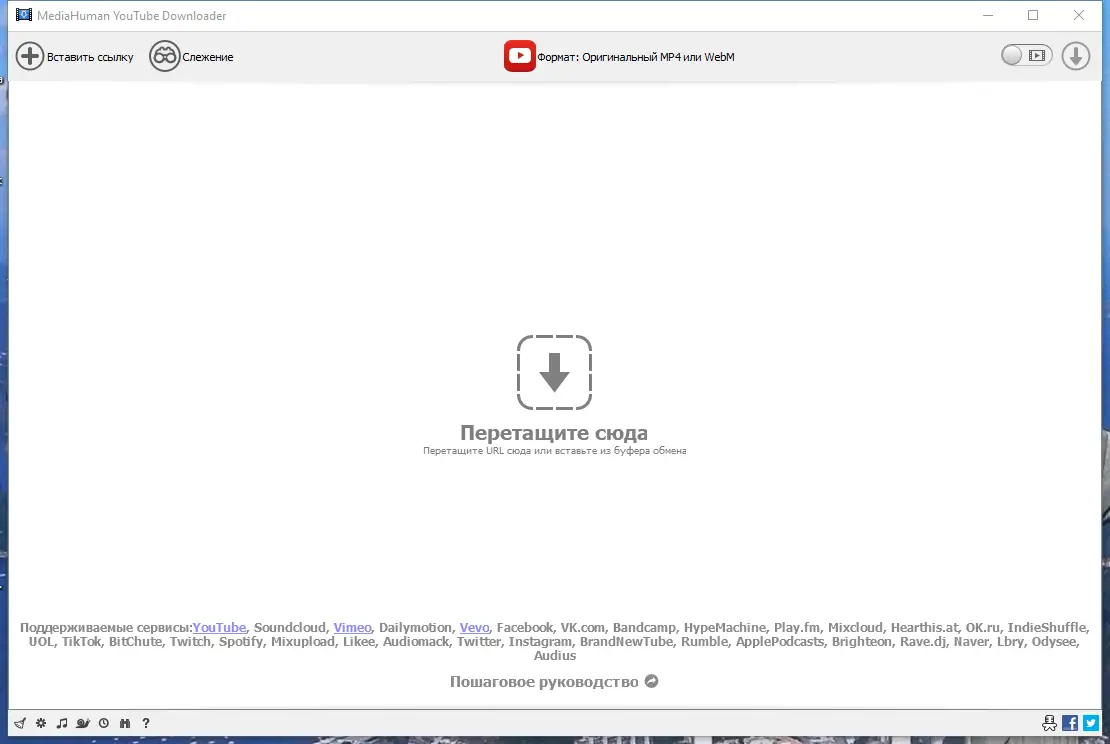Open the Vimeo link in the services list

click(x=352, y=628)
